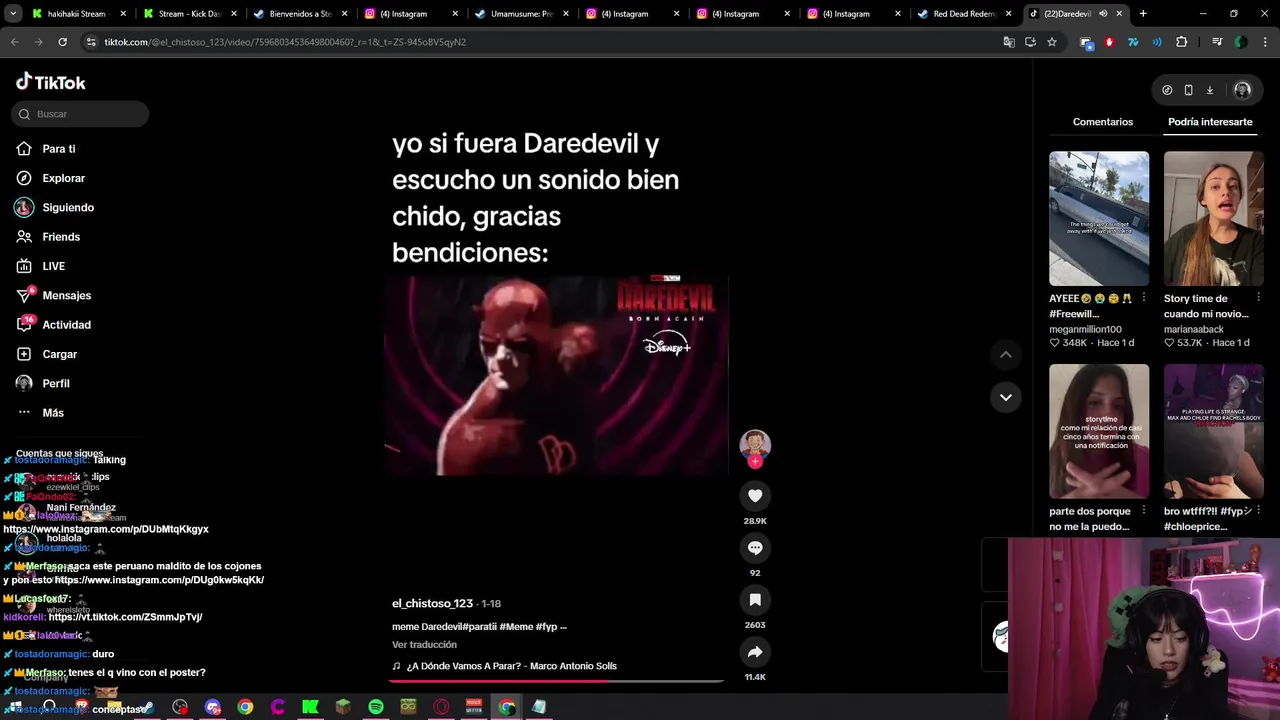
Task: Open the AYEEE #Freewill video thumbnail
Action: pyautogui.click(x=1099, y=218)
